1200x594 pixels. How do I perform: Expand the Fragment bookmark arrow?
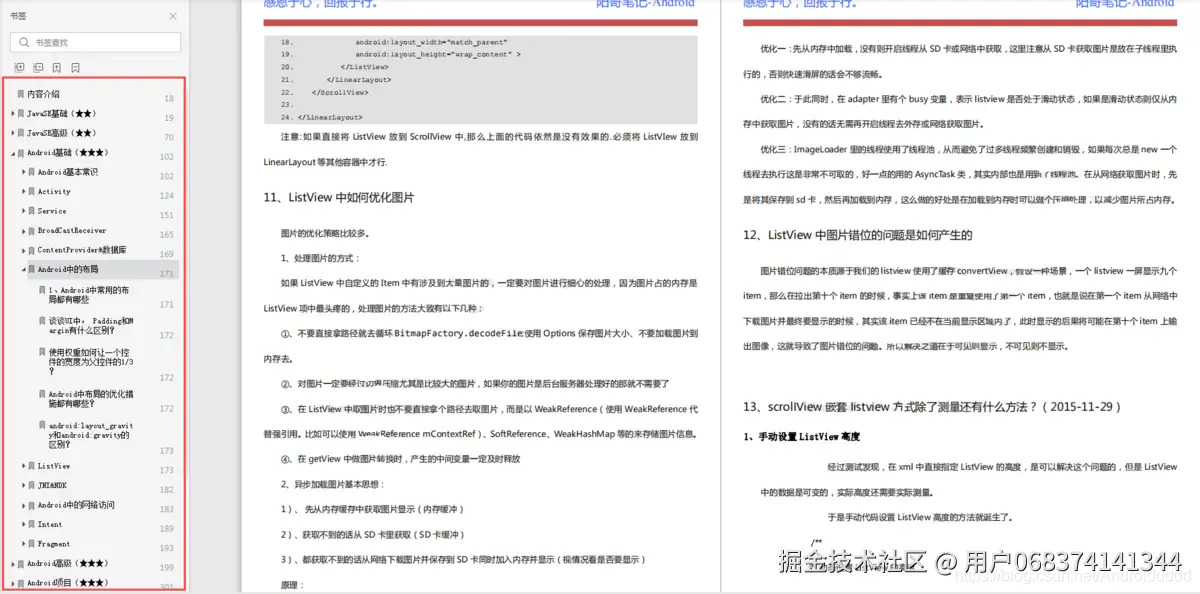23,544
